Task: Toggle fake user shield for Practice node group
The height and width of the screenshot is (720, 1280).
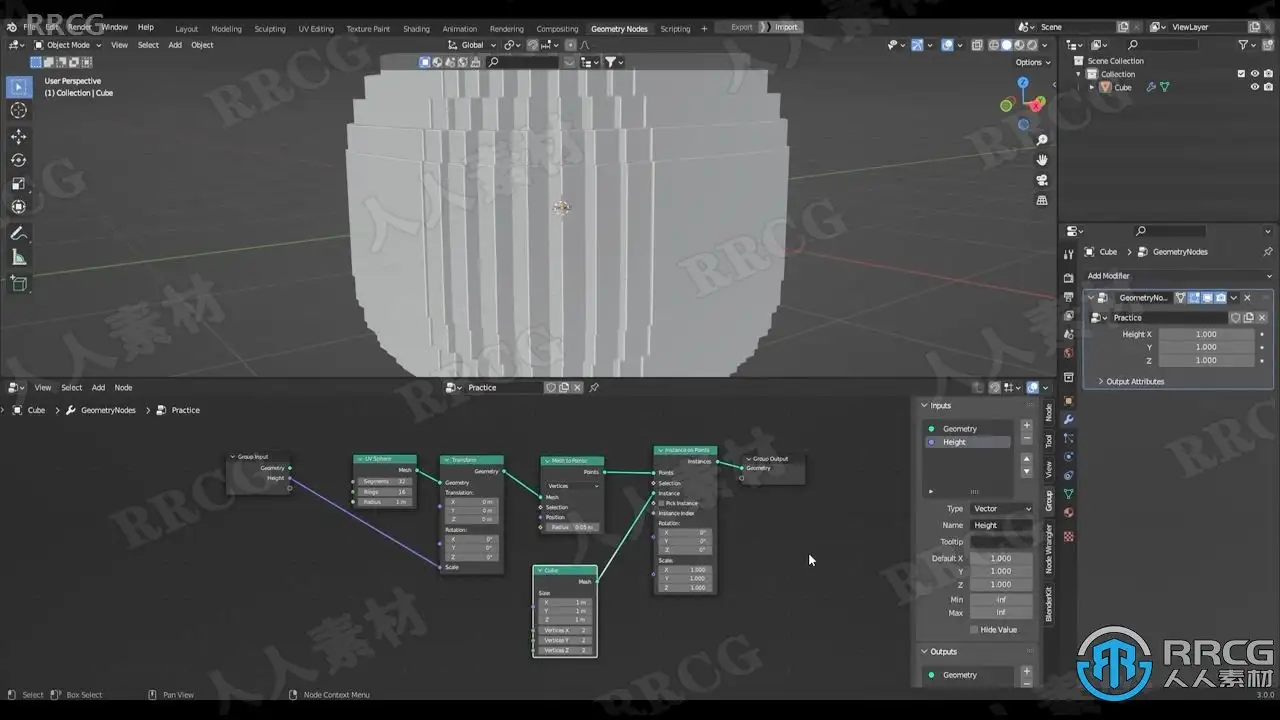Action: pos(550,388)
